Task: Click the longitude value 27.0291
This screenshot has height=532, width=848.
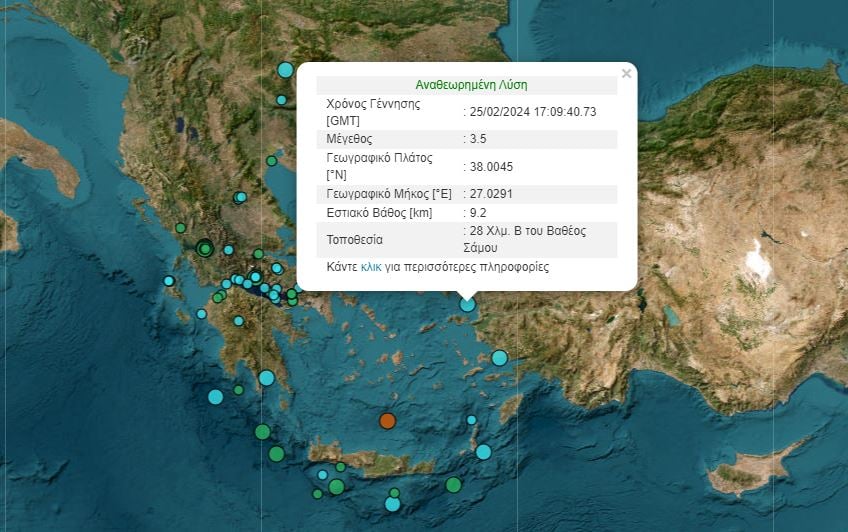Action: coord(491,194)
